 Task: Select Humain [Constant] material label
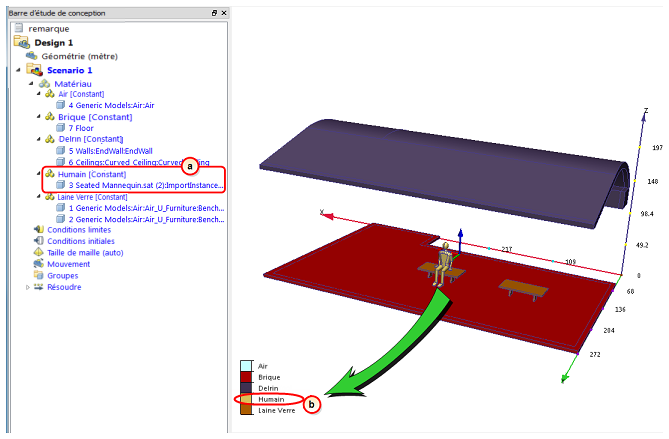92,174
